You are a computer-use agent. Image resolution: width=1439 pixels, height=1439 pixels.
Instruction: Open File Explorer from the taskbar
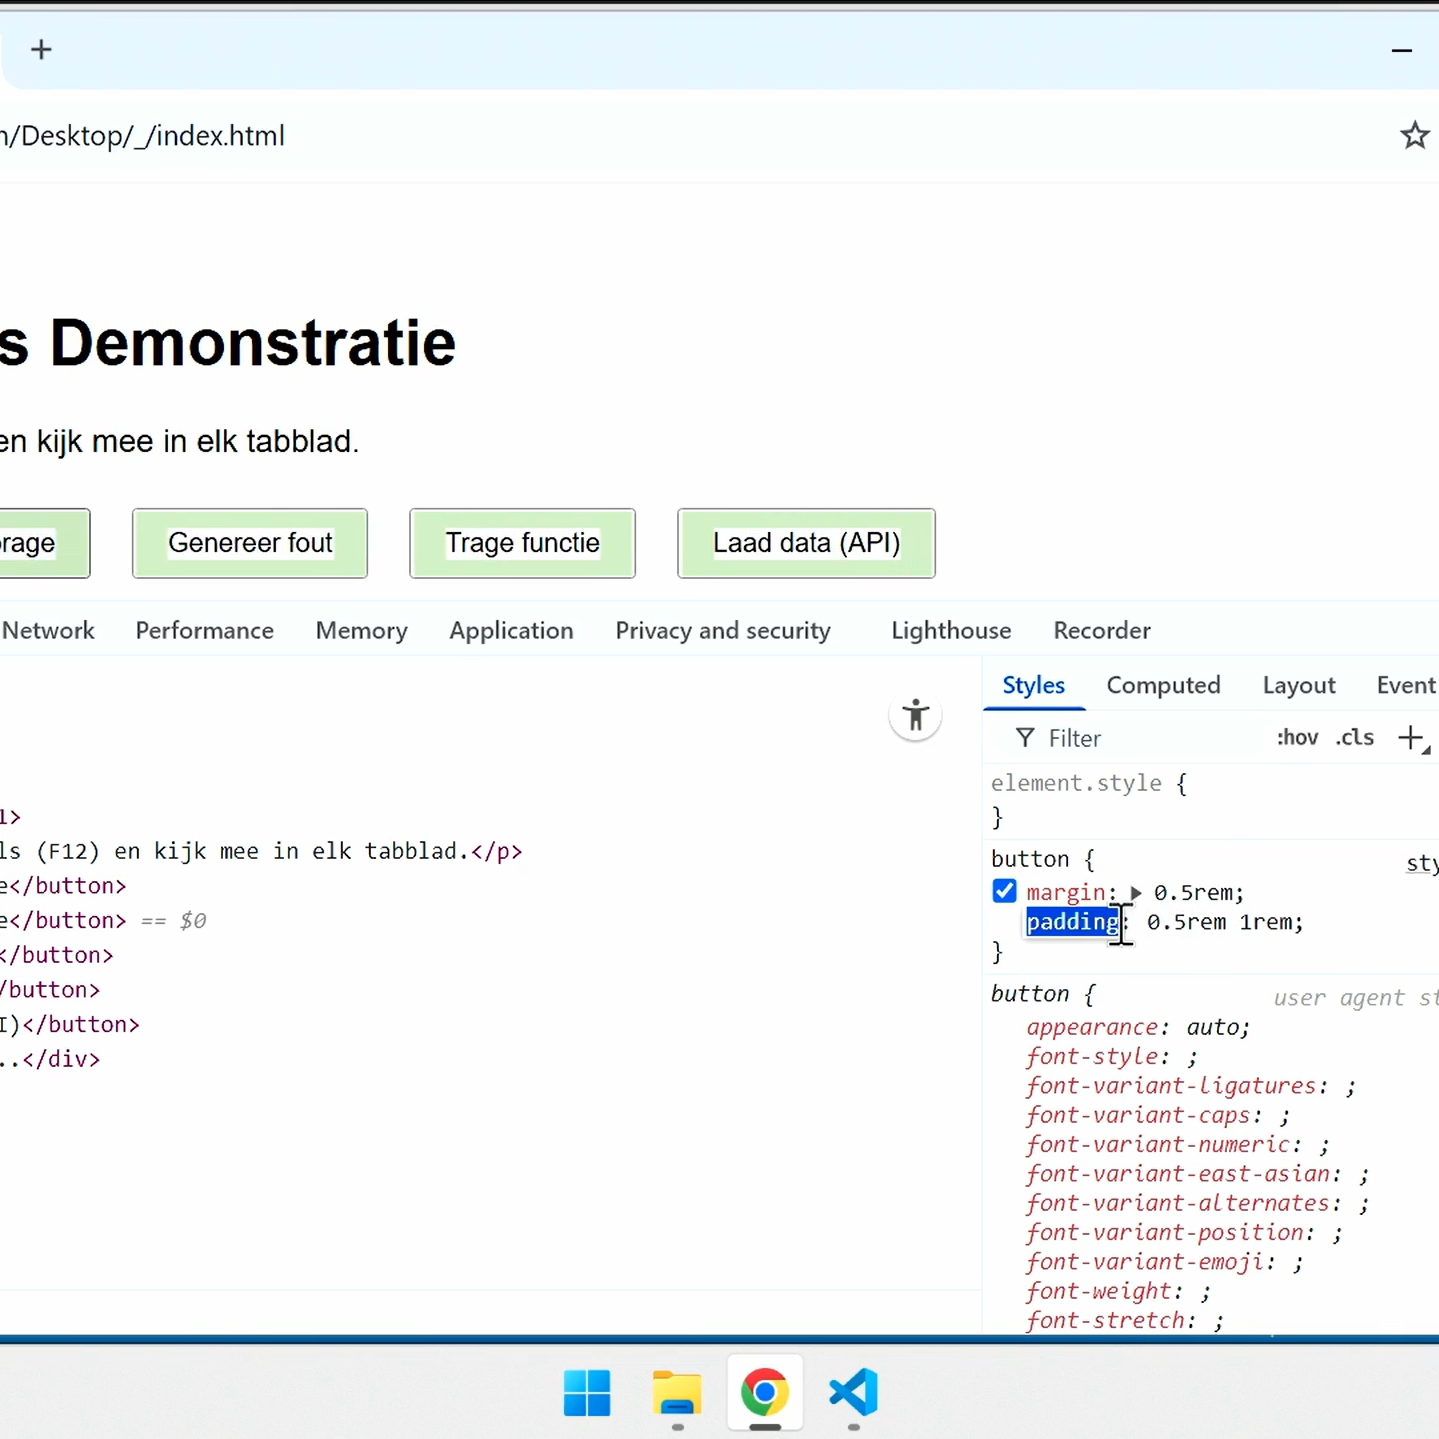tap(677, 1393)
